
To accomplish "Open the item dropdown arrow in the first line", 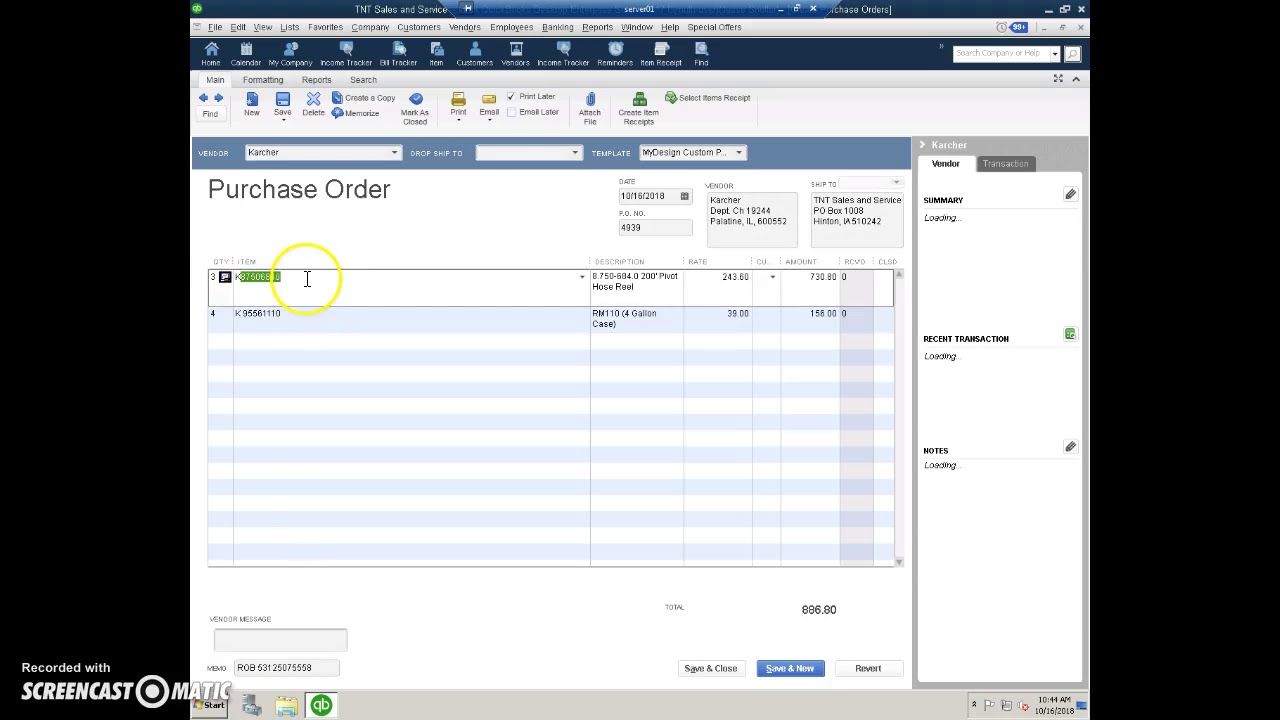I will tap(582, 277).
